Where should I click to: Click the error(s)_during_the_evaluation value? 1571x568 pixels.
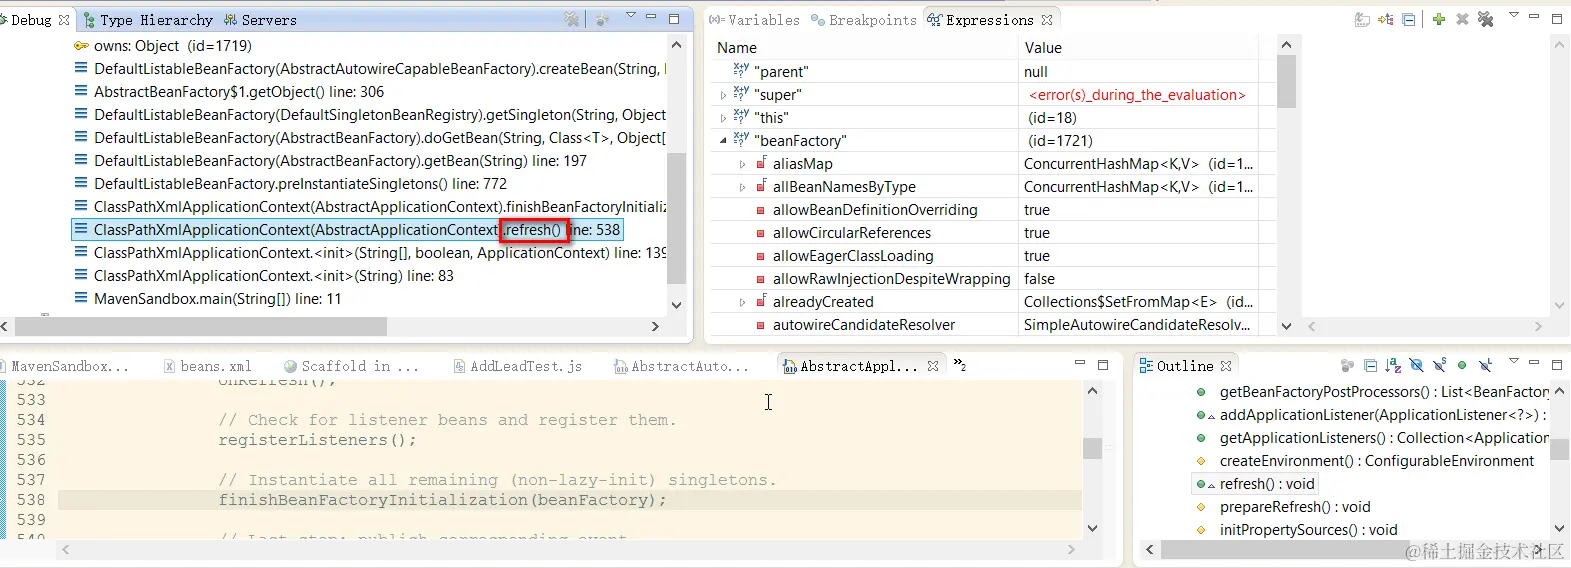[x=1137, y=95]
